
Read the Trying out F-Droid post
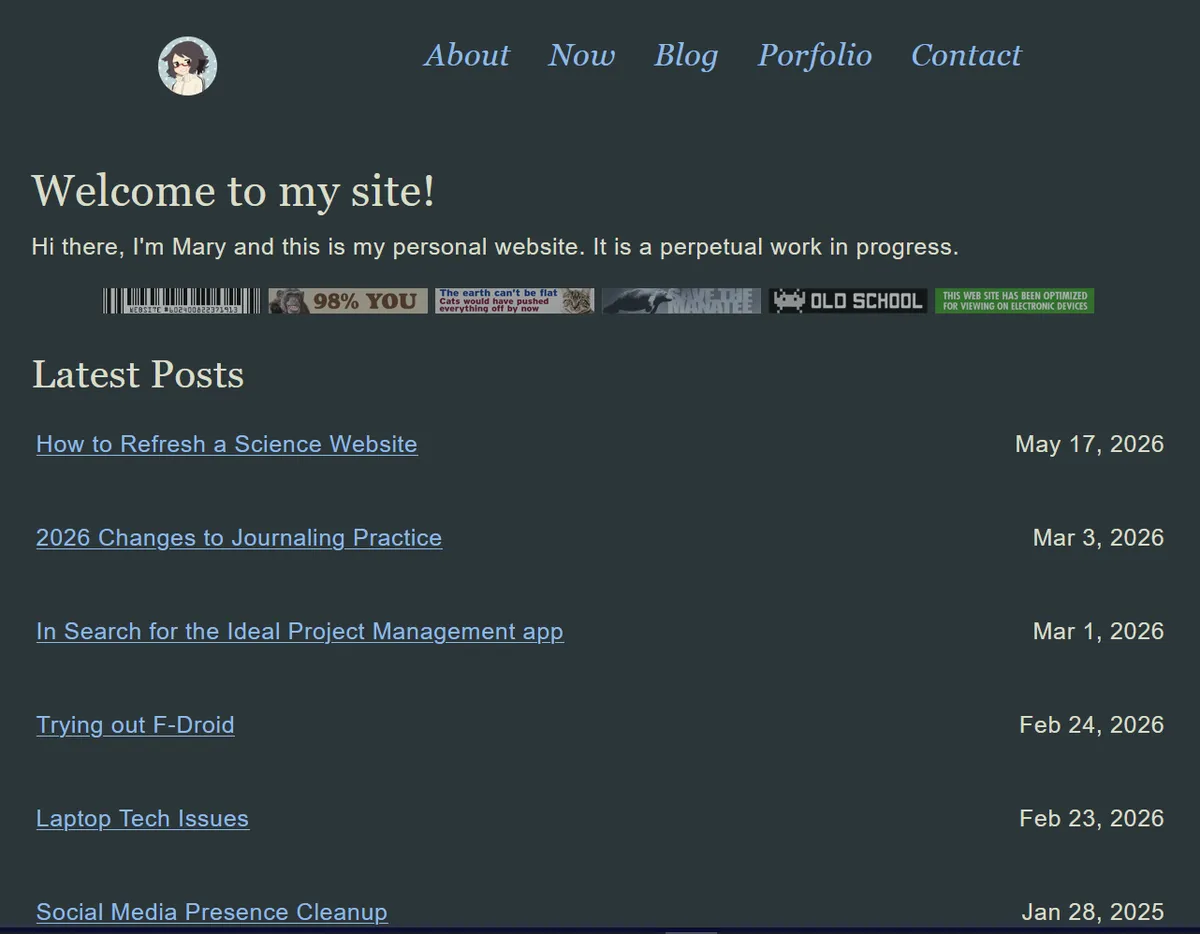pos(135,725)
